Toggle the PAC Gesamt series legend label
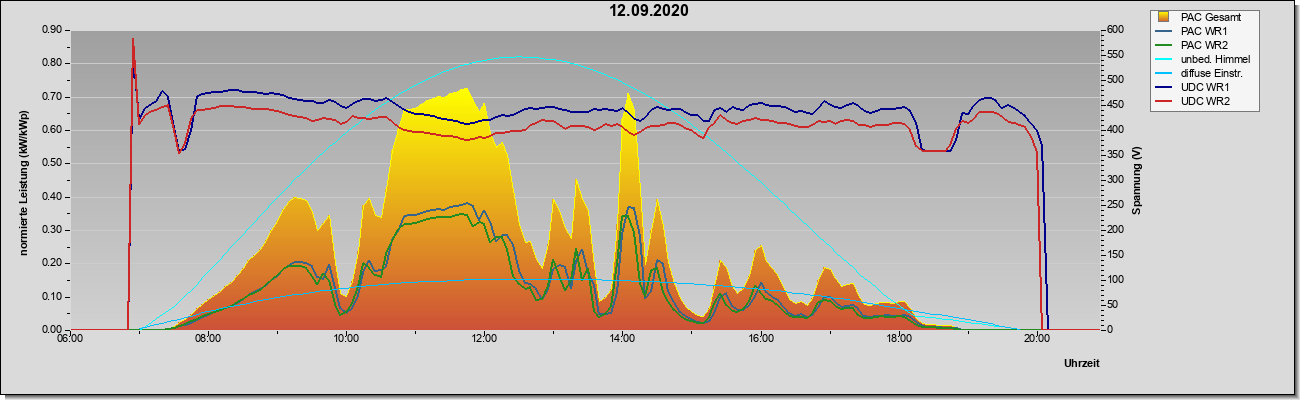The height and width of the screenshot is (400, 1300). tap(1212, 17)
